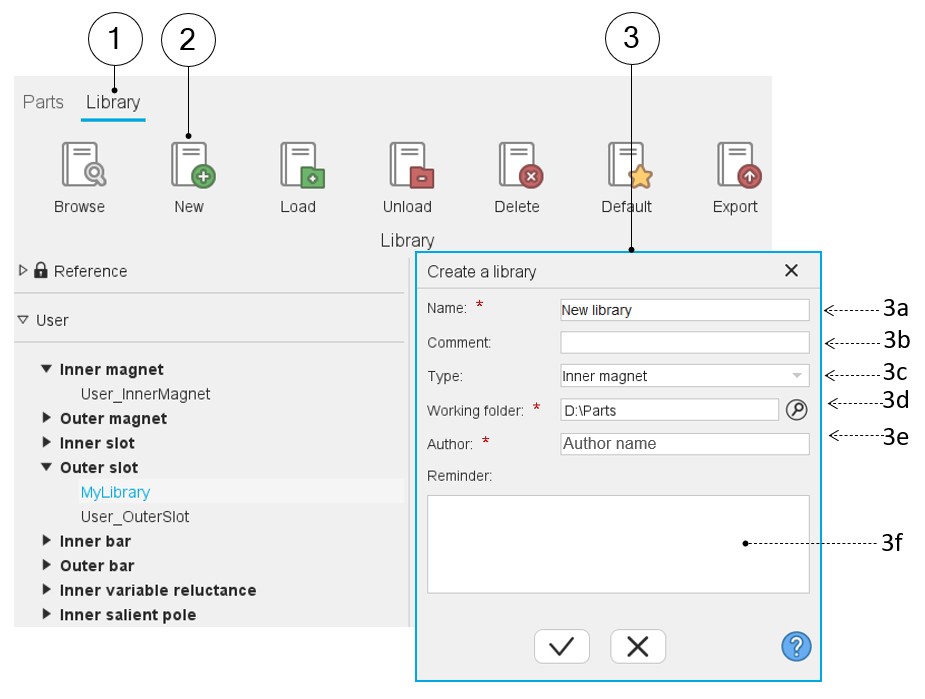
Task: Collapse the User library section
Action: [x=24, y=320]
